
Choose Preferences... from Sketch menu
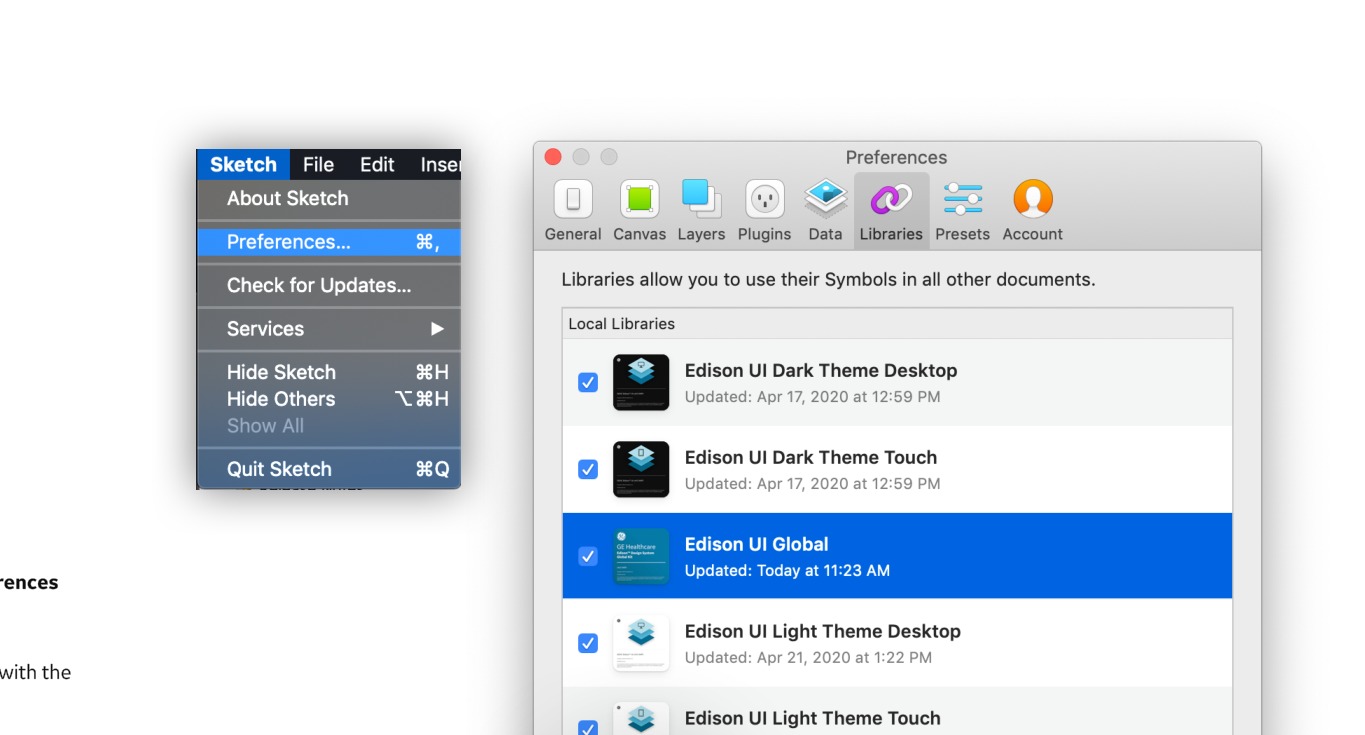click(x=329, y=242)
